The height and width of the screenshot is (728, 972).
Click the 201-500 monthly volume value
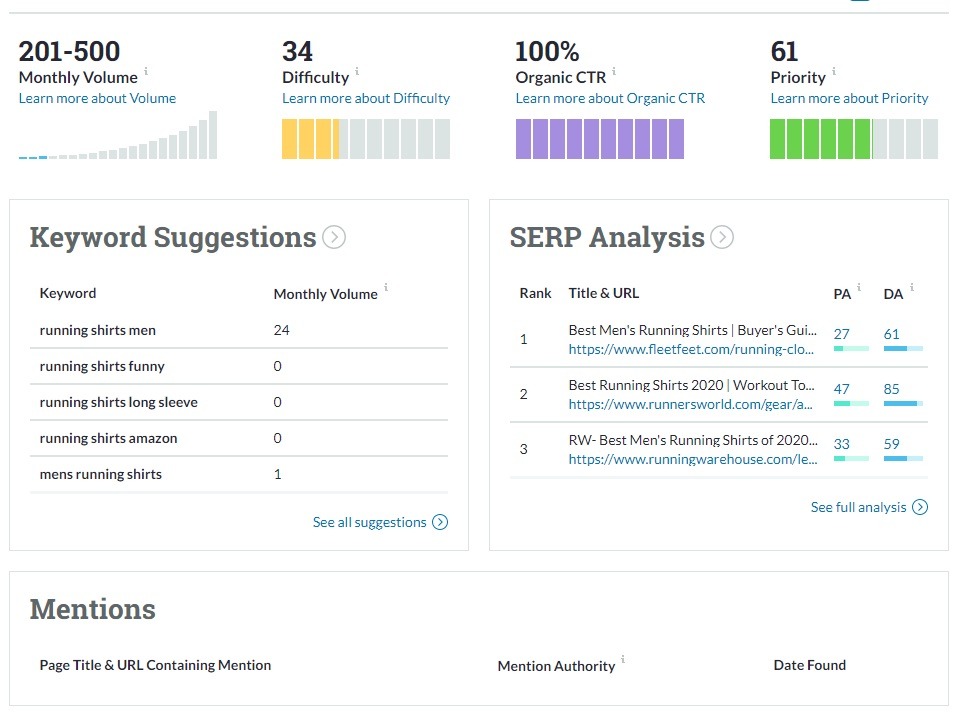tap(69, 51)
